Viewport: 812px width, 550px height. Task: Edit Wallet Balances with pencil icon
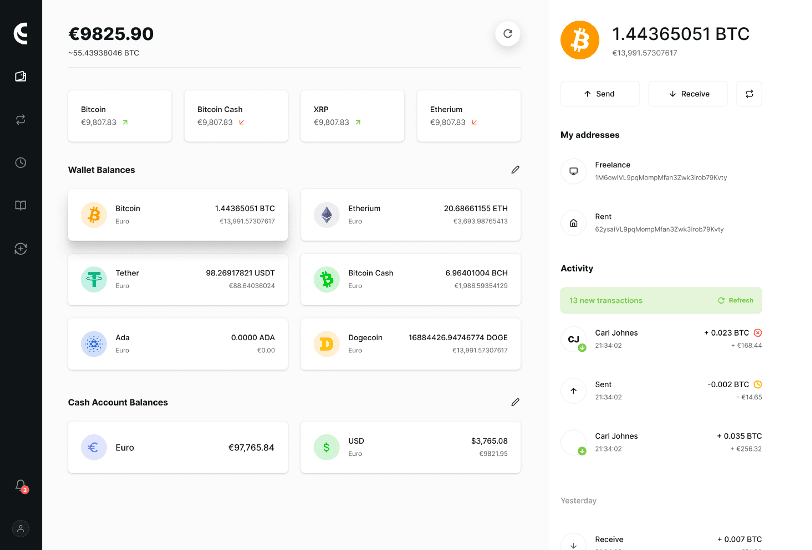click(x=515, y=170)
